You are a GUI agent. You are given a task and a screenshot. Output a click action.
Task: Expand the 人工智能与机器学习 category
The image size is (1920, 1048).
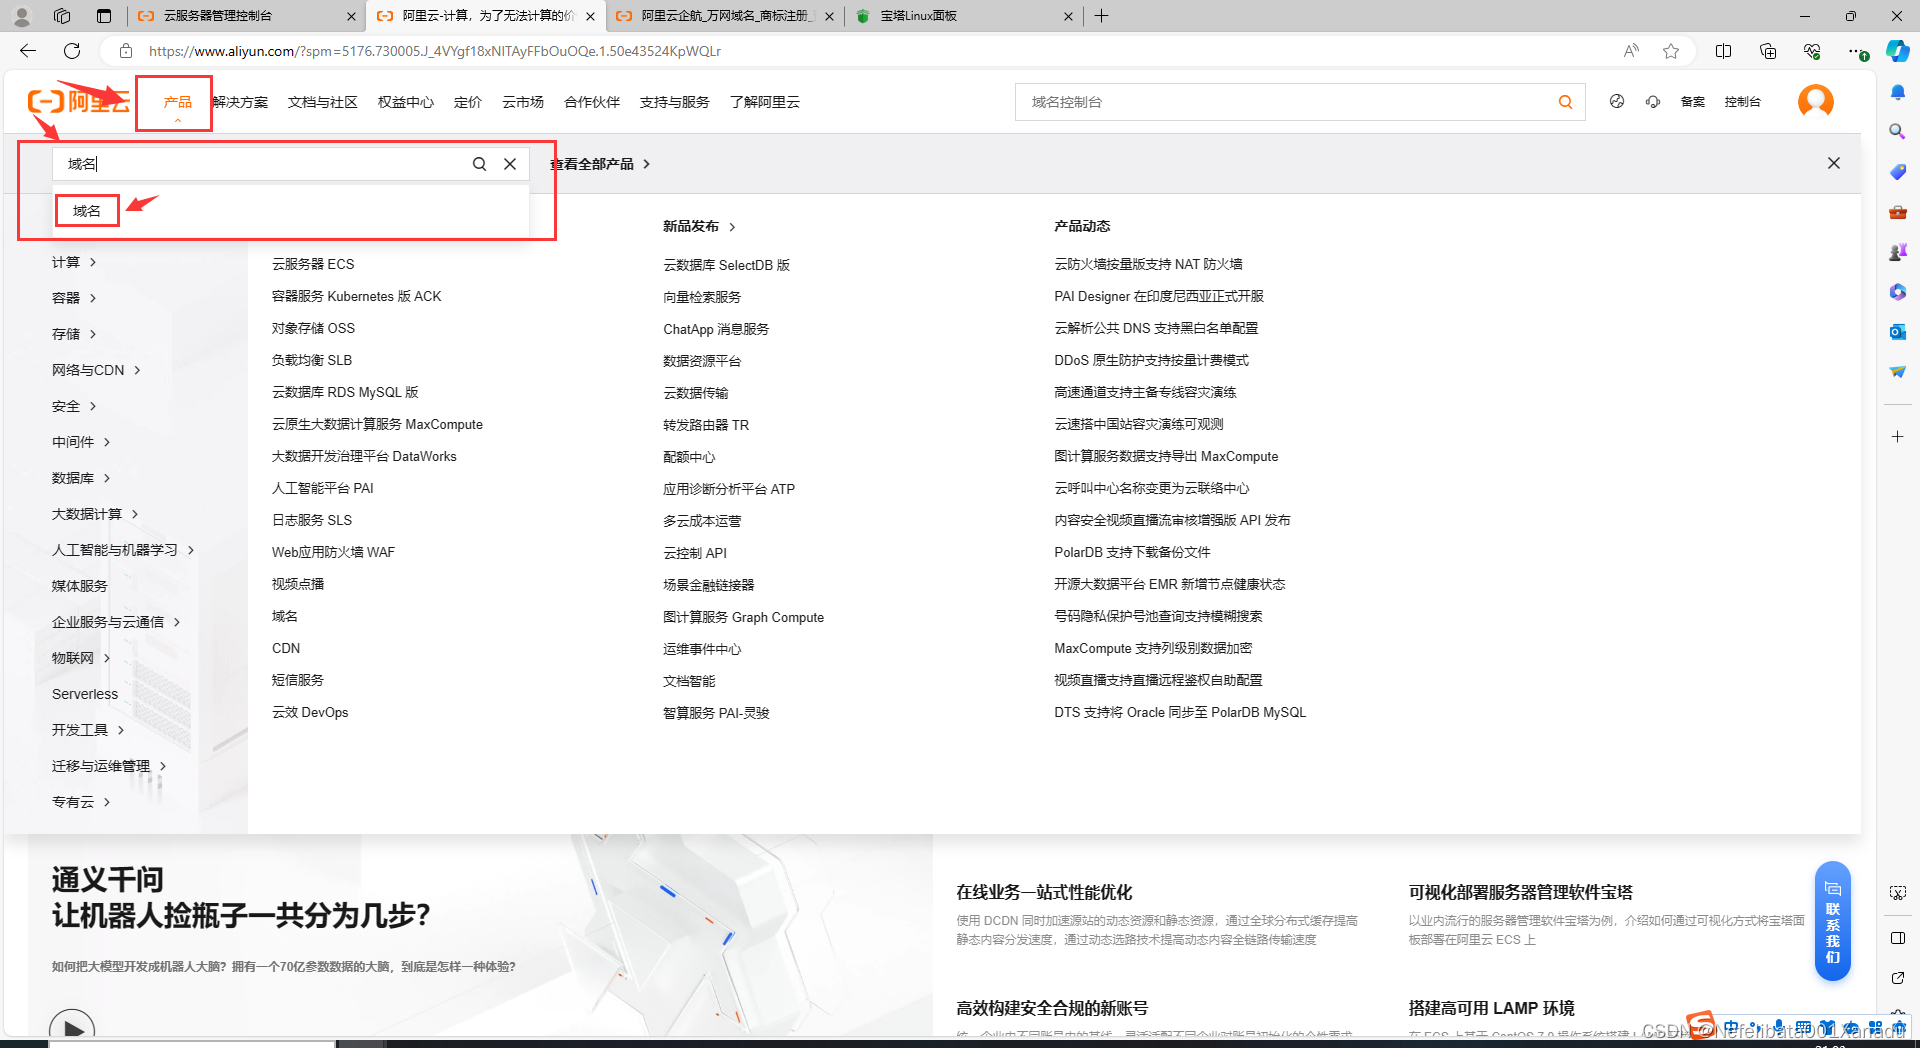pyautogui.click(x=123, y=550)
